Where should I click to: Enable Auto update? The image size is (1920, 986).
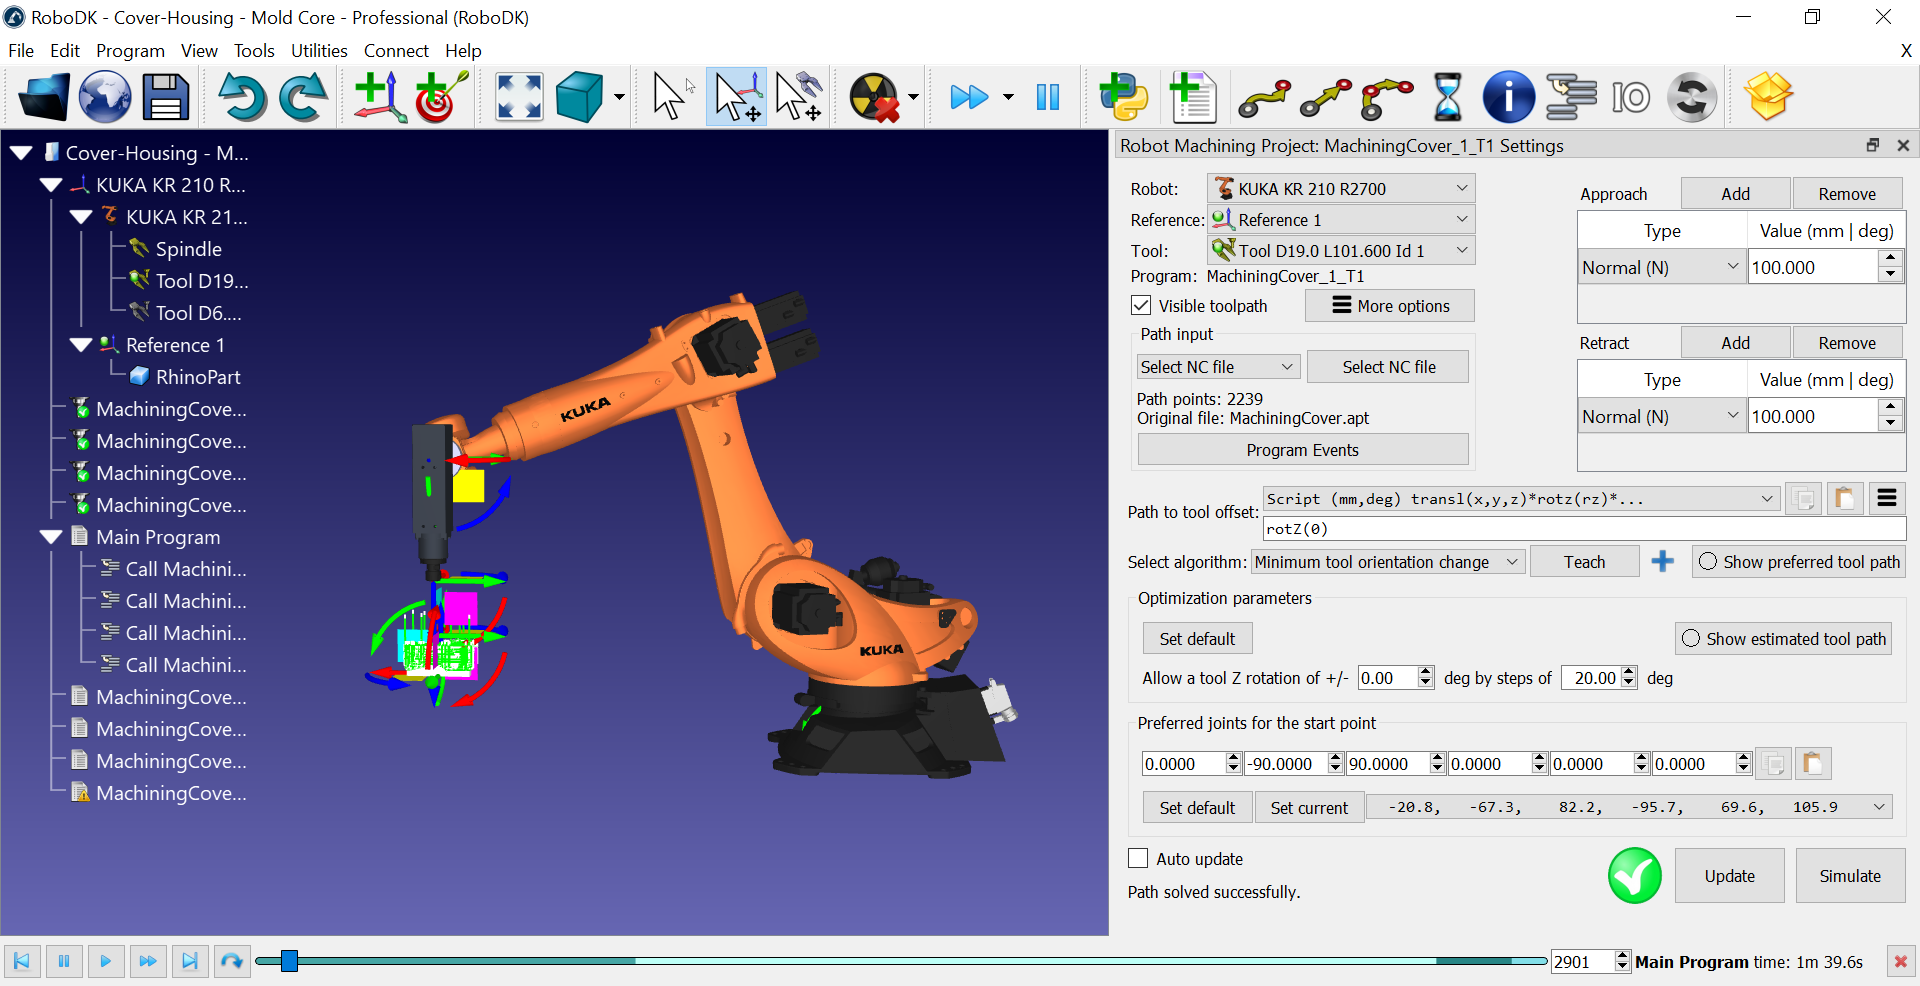click(x=1137, y=858)
